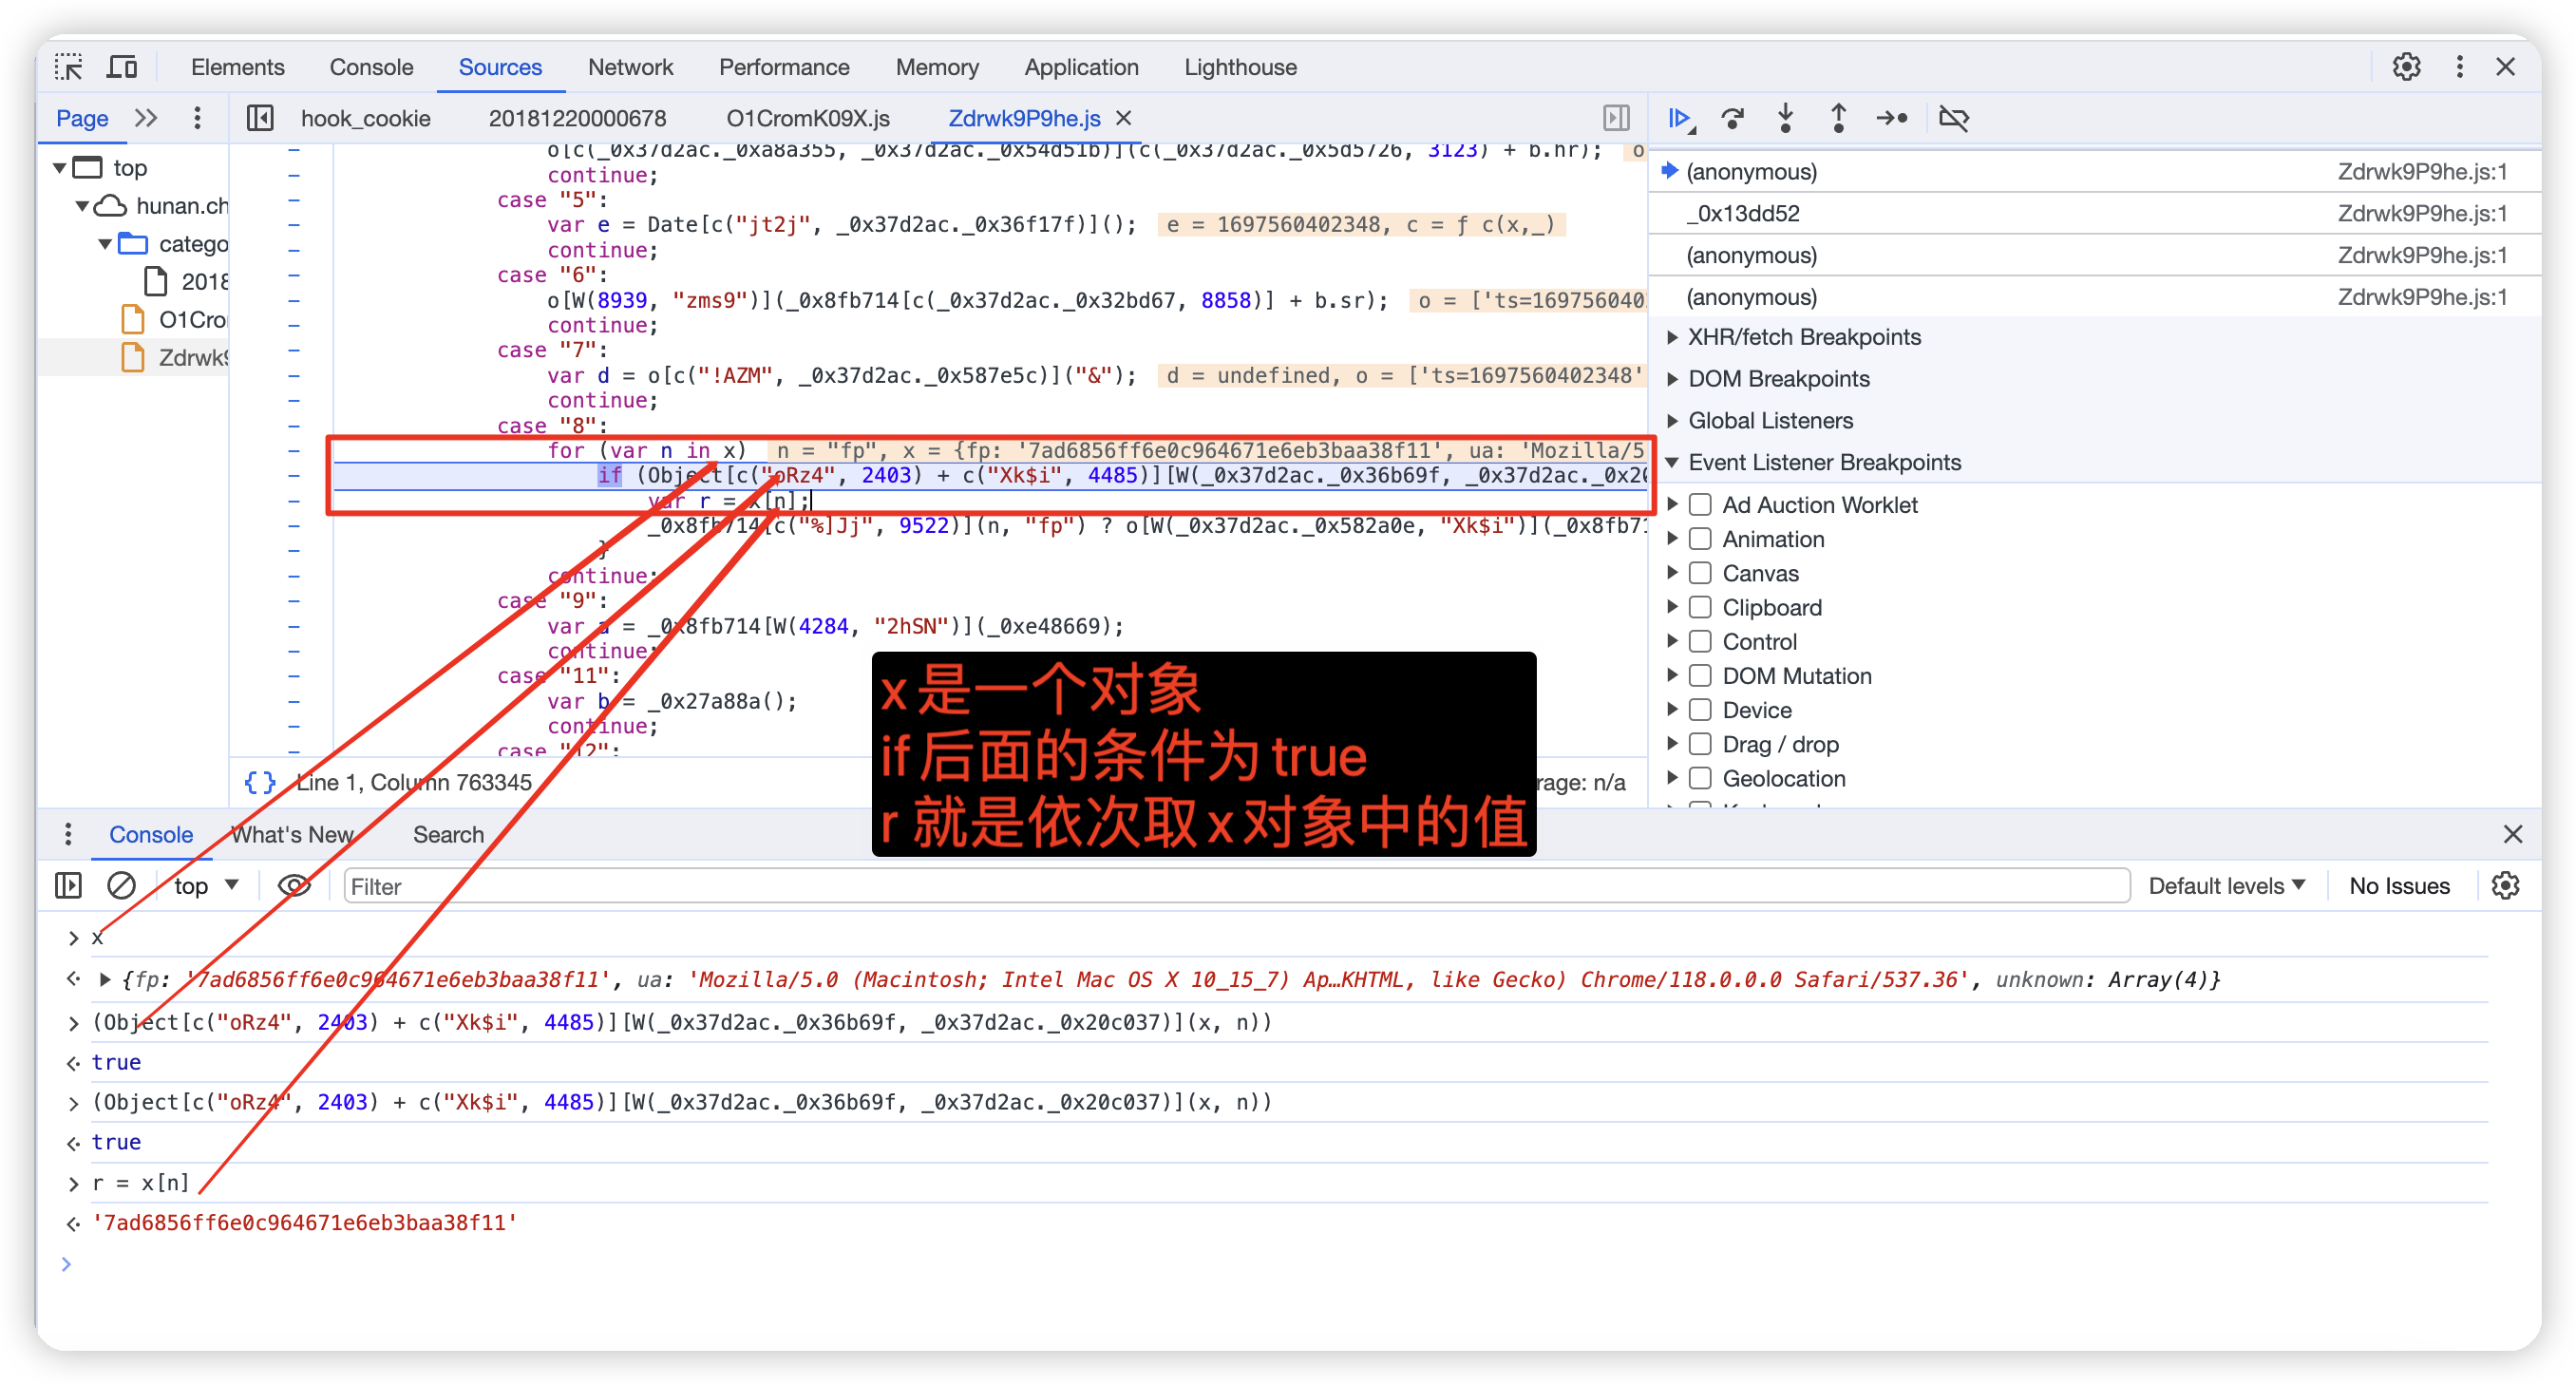This screenshot has width=2576, height=1385.
Task: Click the Step over next function call icon
Action: [x=1734, y=118]
